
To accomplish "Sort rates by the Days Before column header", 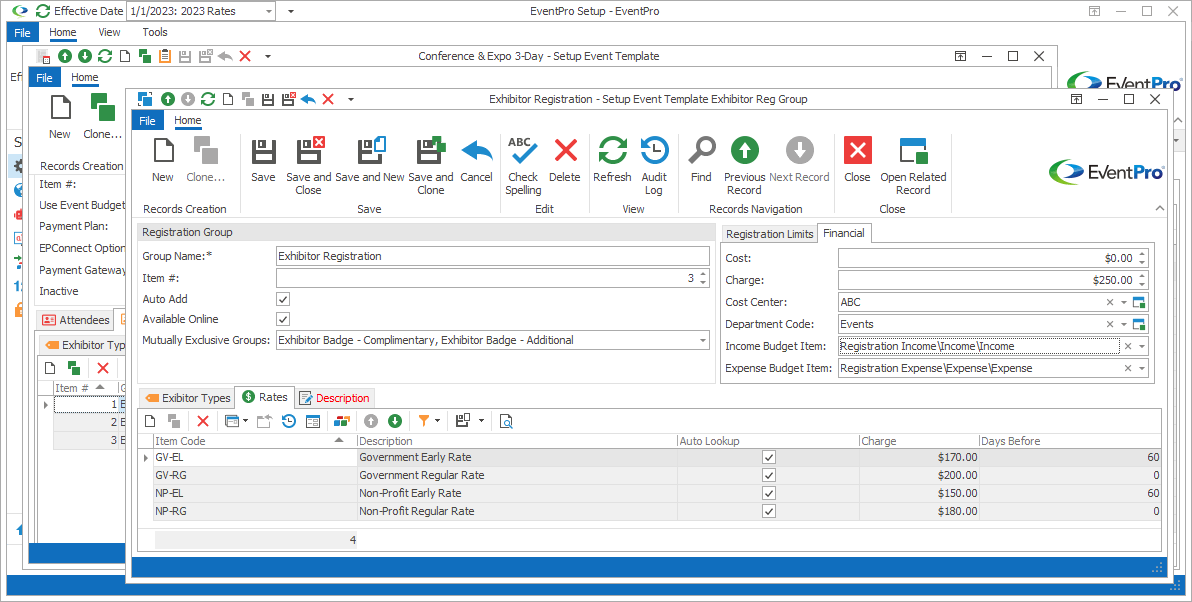I will [x=1070, y=441].
